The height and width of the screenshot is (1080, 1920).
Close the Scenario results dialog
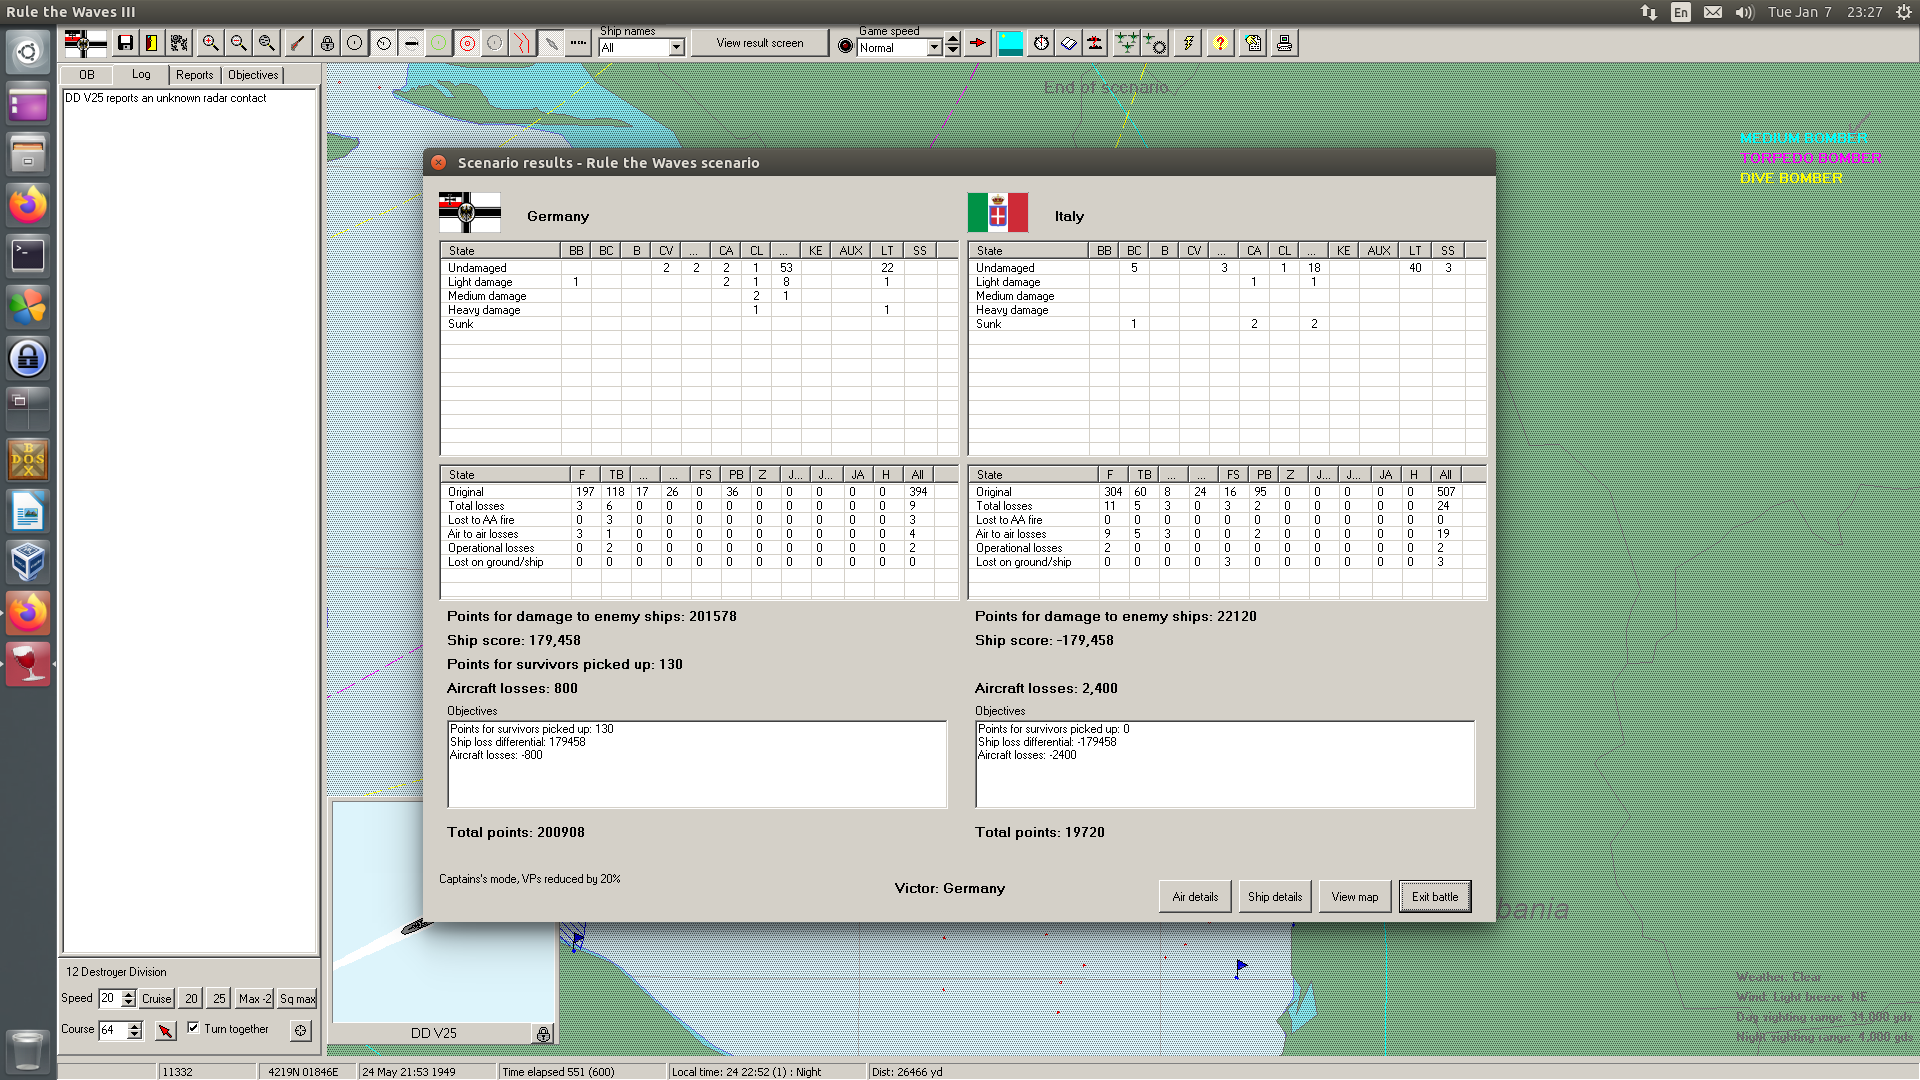(438, 162)
